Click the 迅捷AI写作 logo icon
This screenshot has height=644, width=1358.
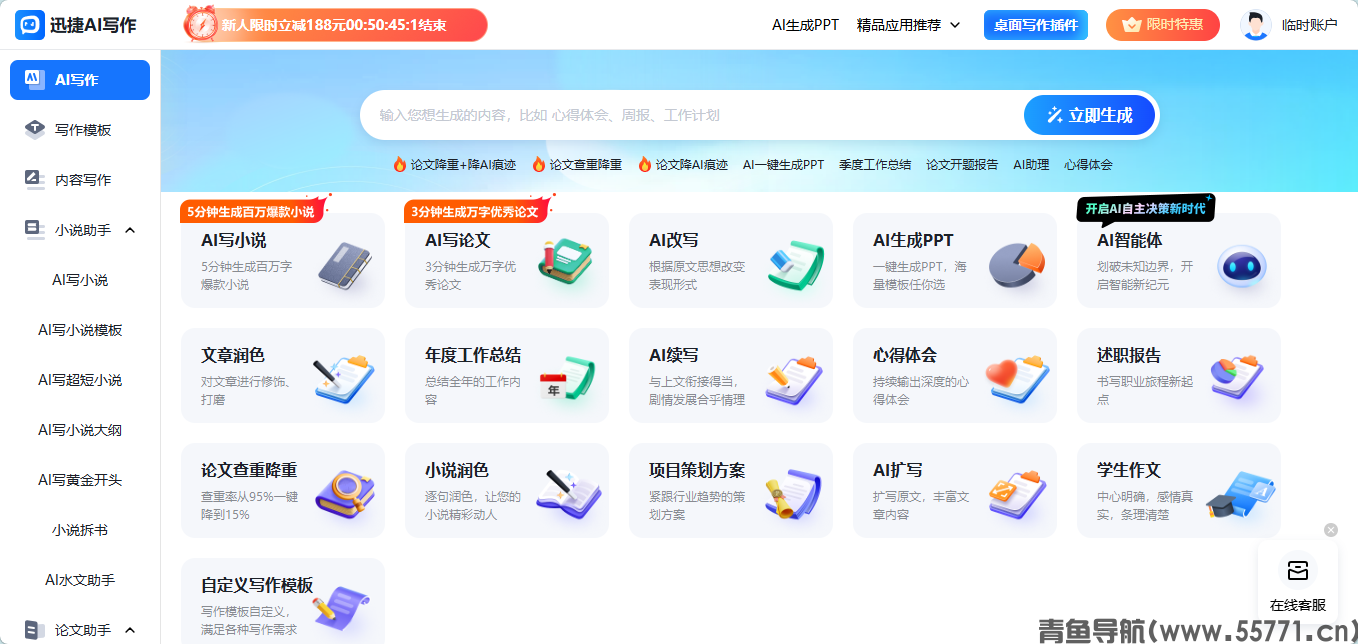(x=30, y=25)
